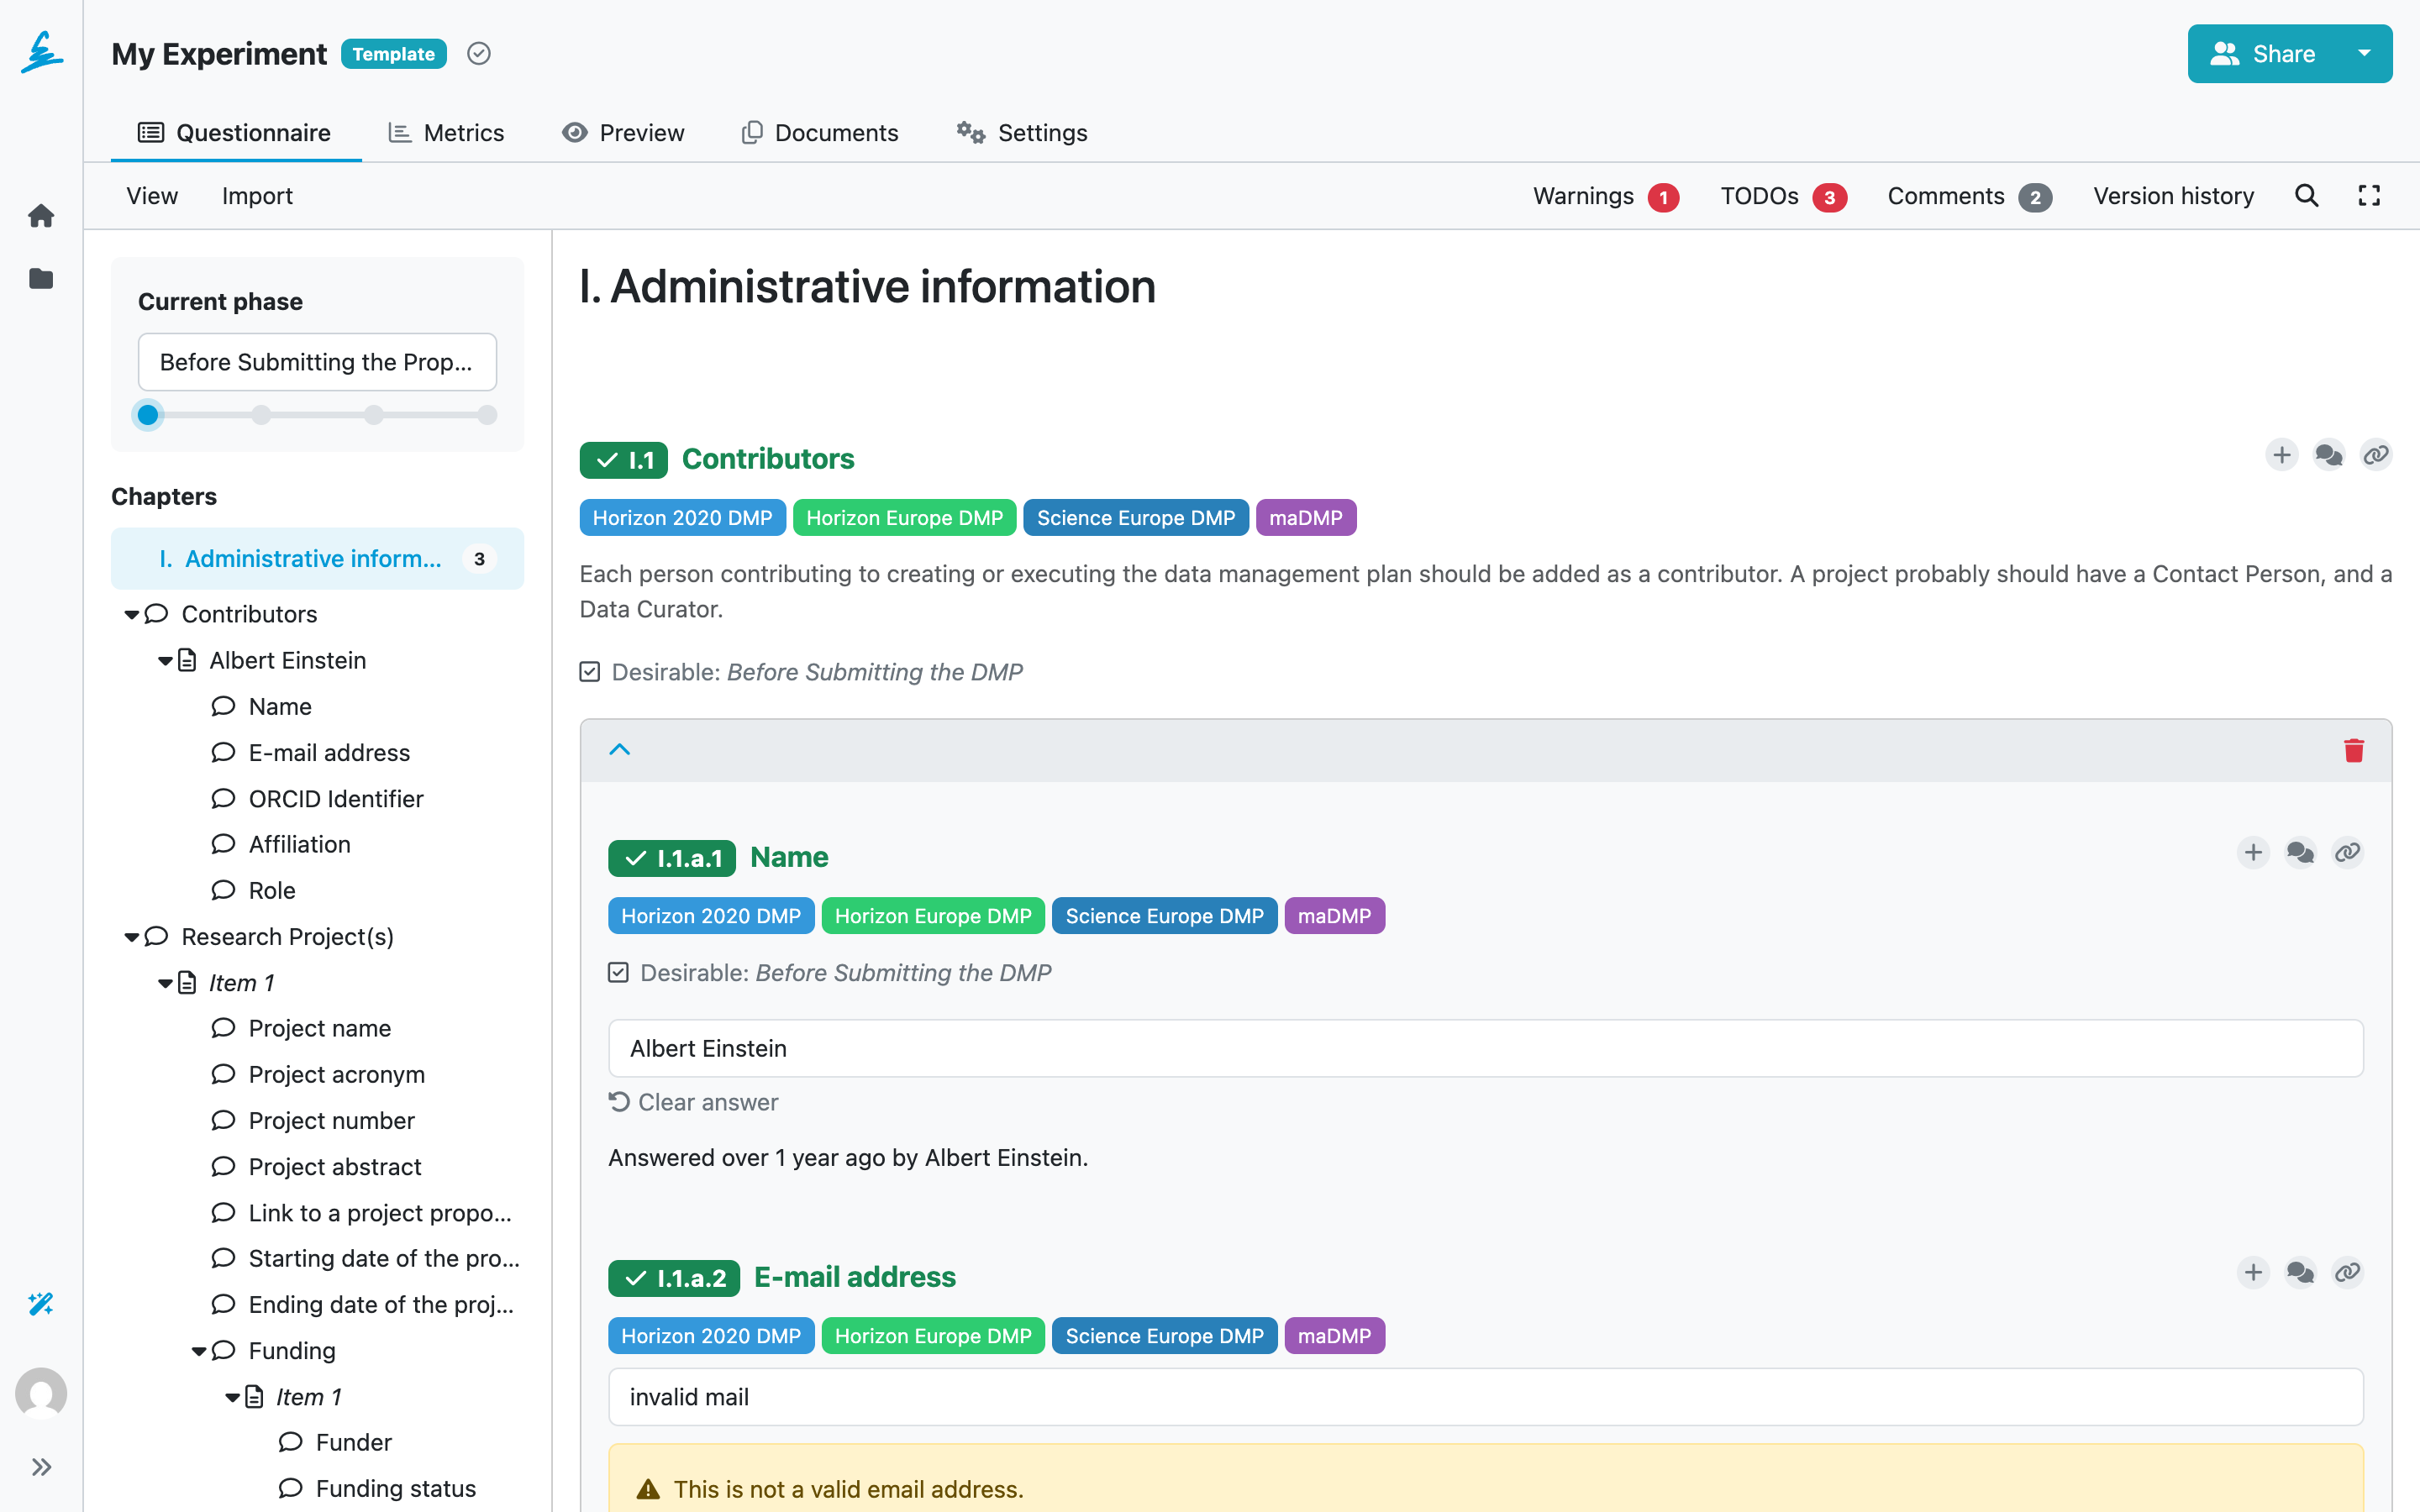Open comments for Name question

click(2300, 853)
